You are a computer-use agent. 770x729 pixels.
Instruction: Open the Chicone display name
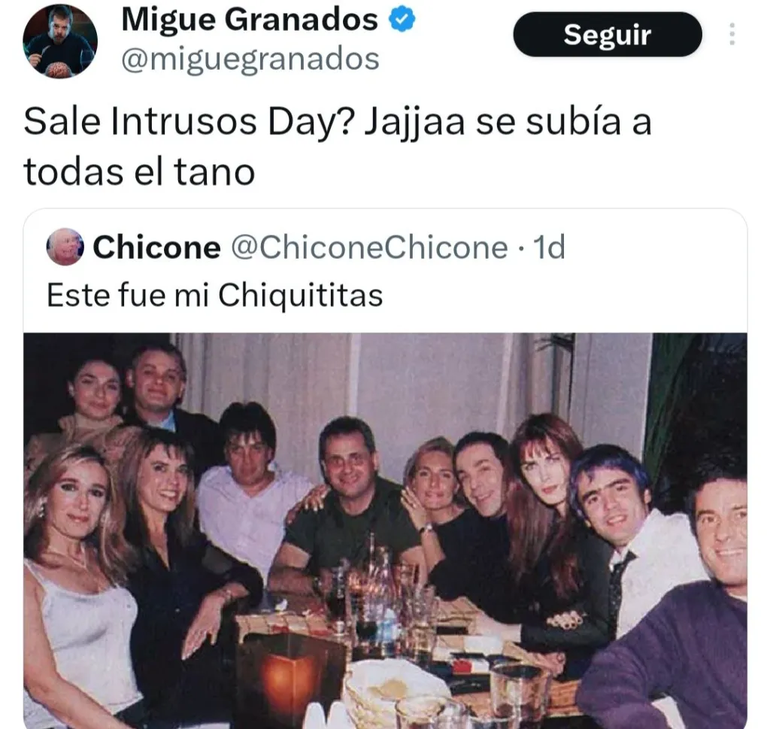point(157,247)
